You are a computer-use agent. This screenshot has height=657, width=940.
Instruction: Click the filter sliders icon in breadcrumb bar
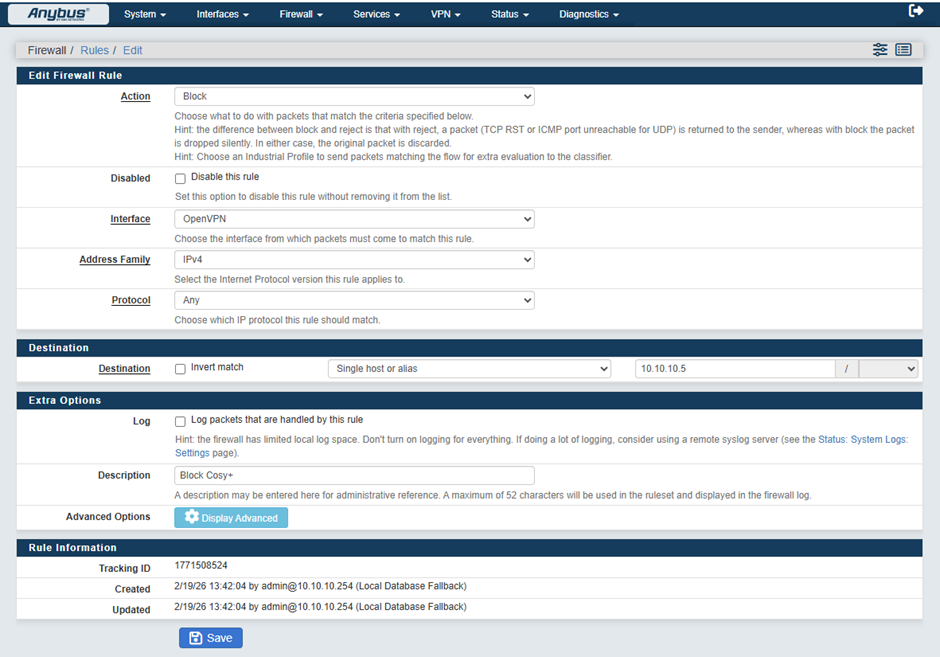[880, 50]
